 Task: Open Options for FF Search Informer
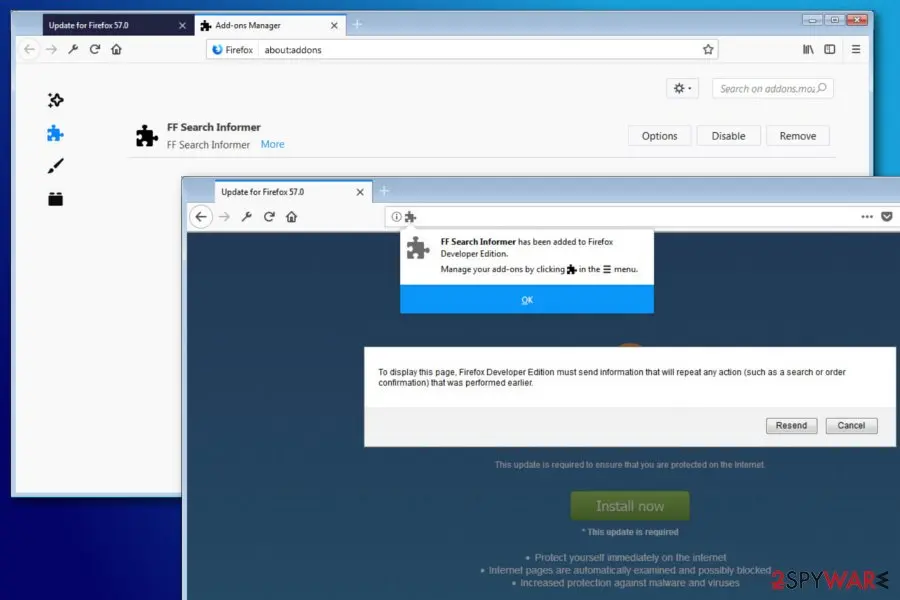click(660, 136)
